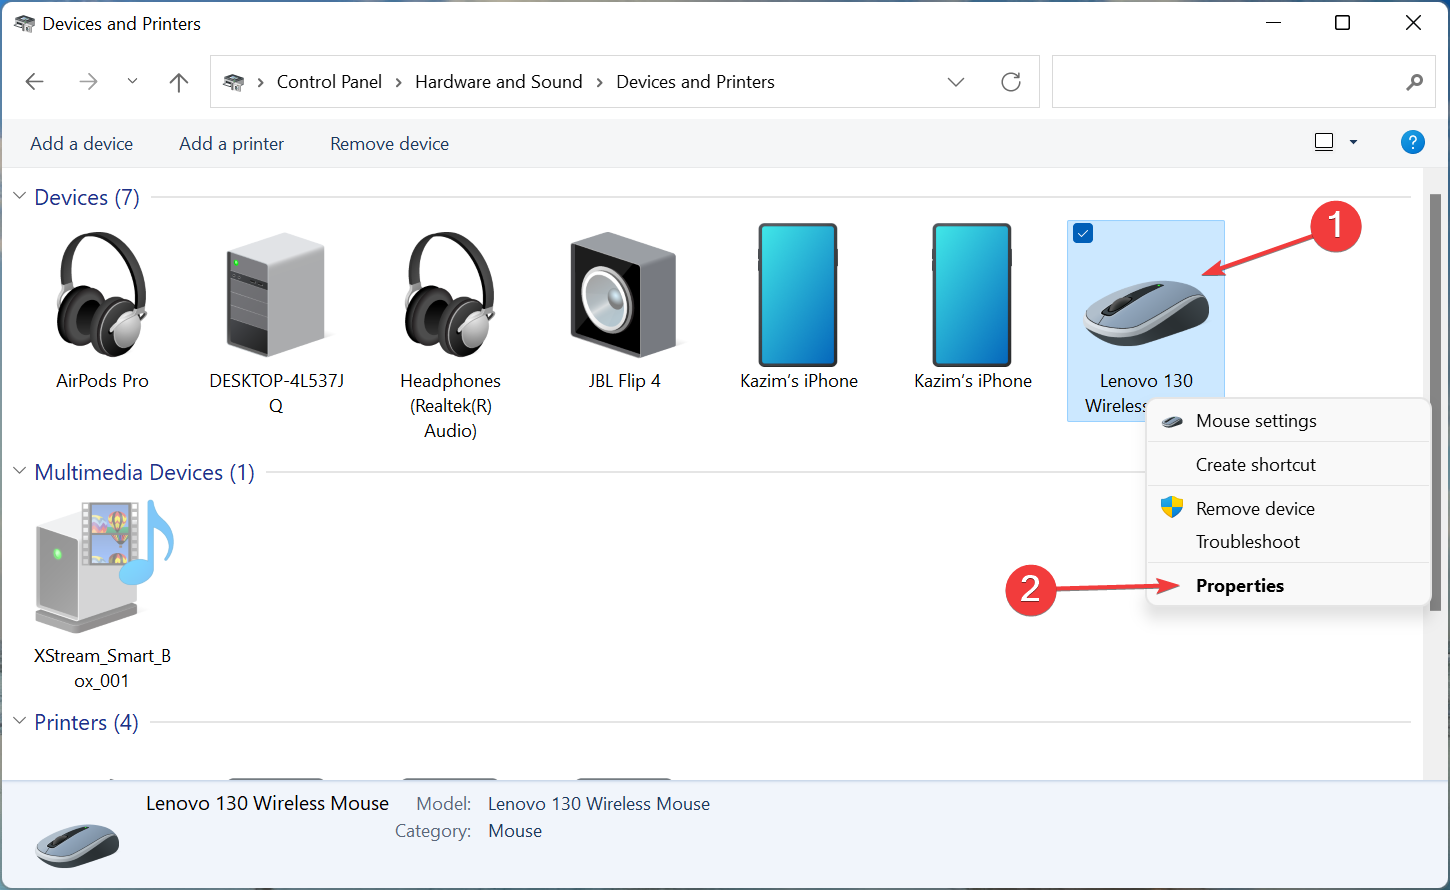Screen dimensions: 1450x890
Task: Select the JBL Flip 4 speaker
Action: tap(624, 310)
